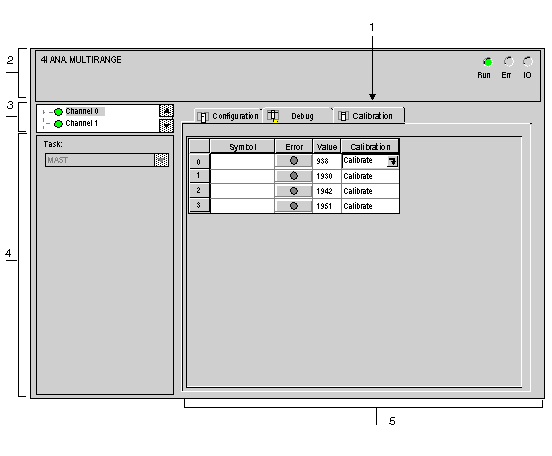Toggle the row 0 error indicator
Viewport: 552px width, 456px height.
294,161
